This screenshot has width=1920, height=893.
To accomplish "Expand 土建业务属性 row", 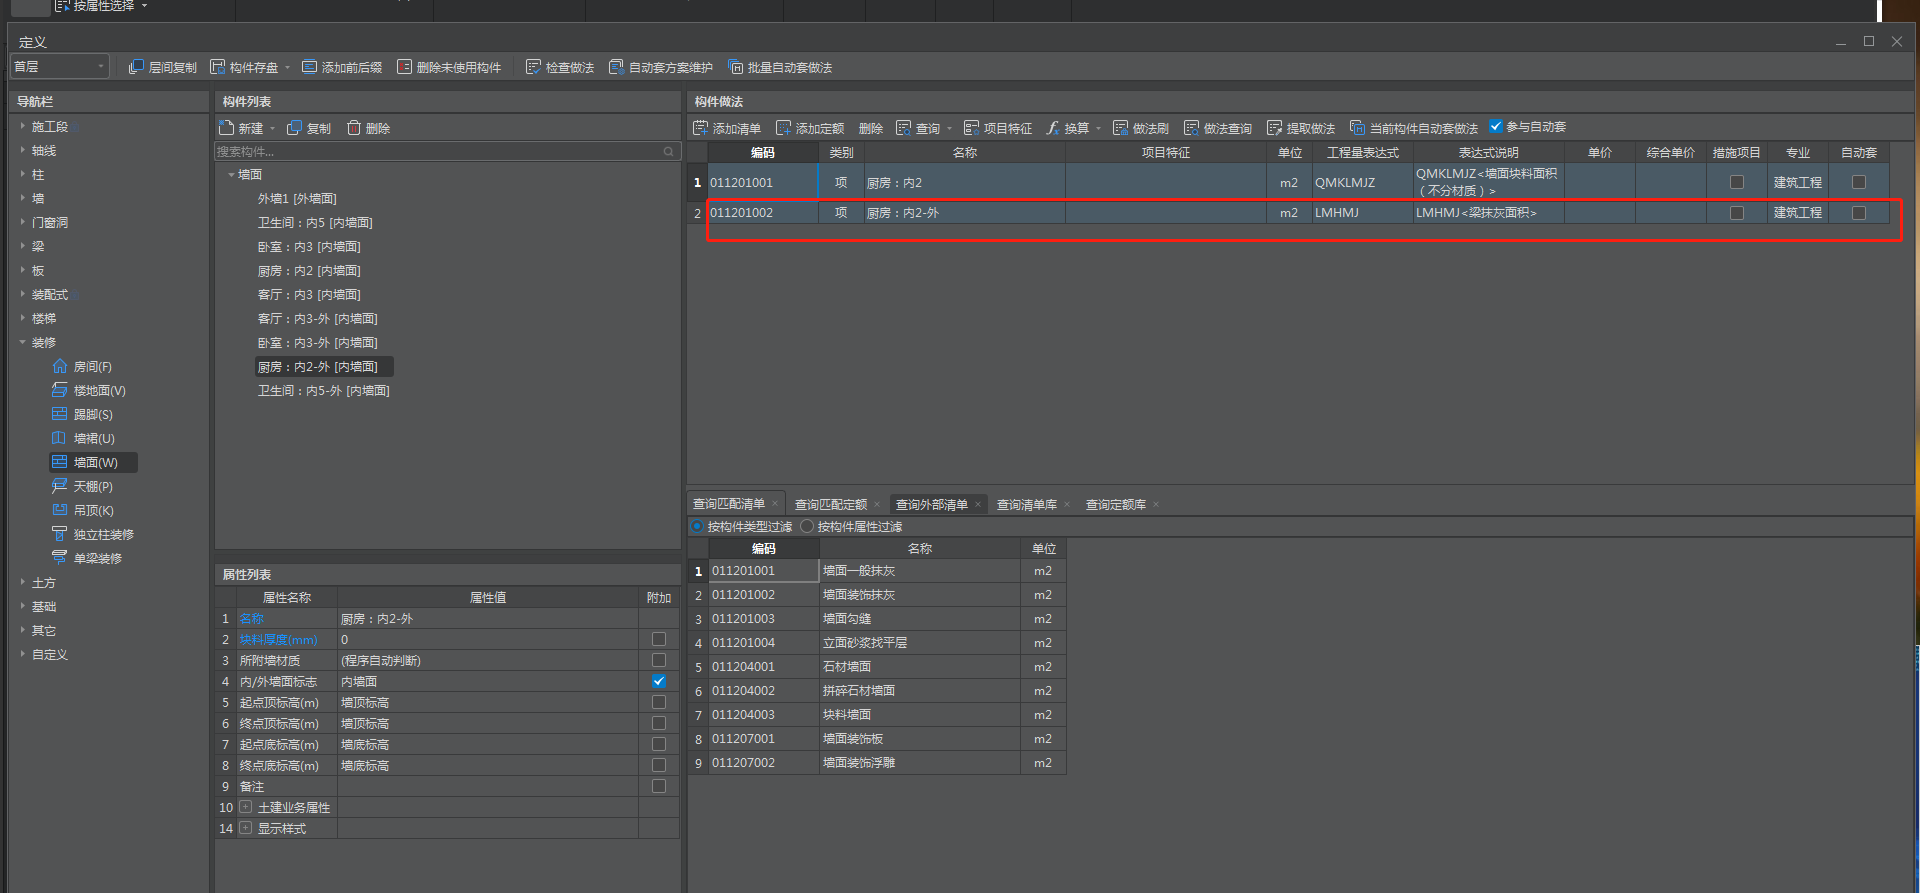I will [246, 807].
